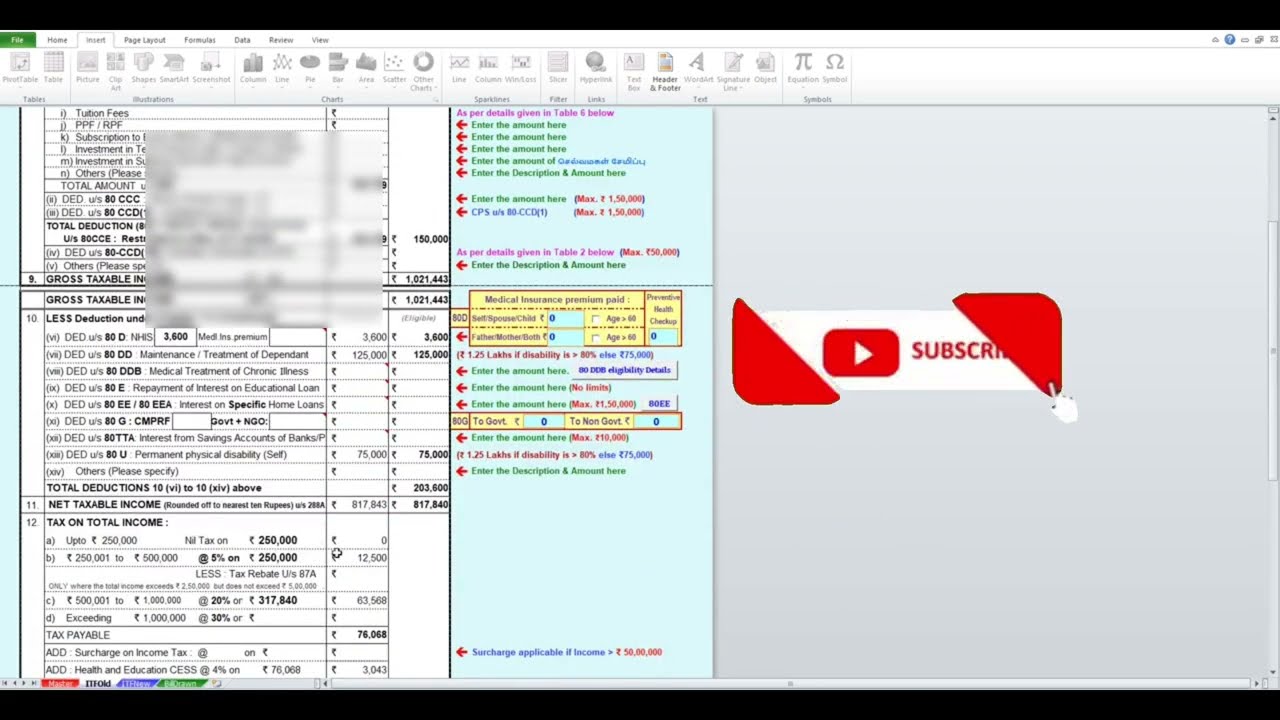Insert a Column sparkline

coord(488,68)
